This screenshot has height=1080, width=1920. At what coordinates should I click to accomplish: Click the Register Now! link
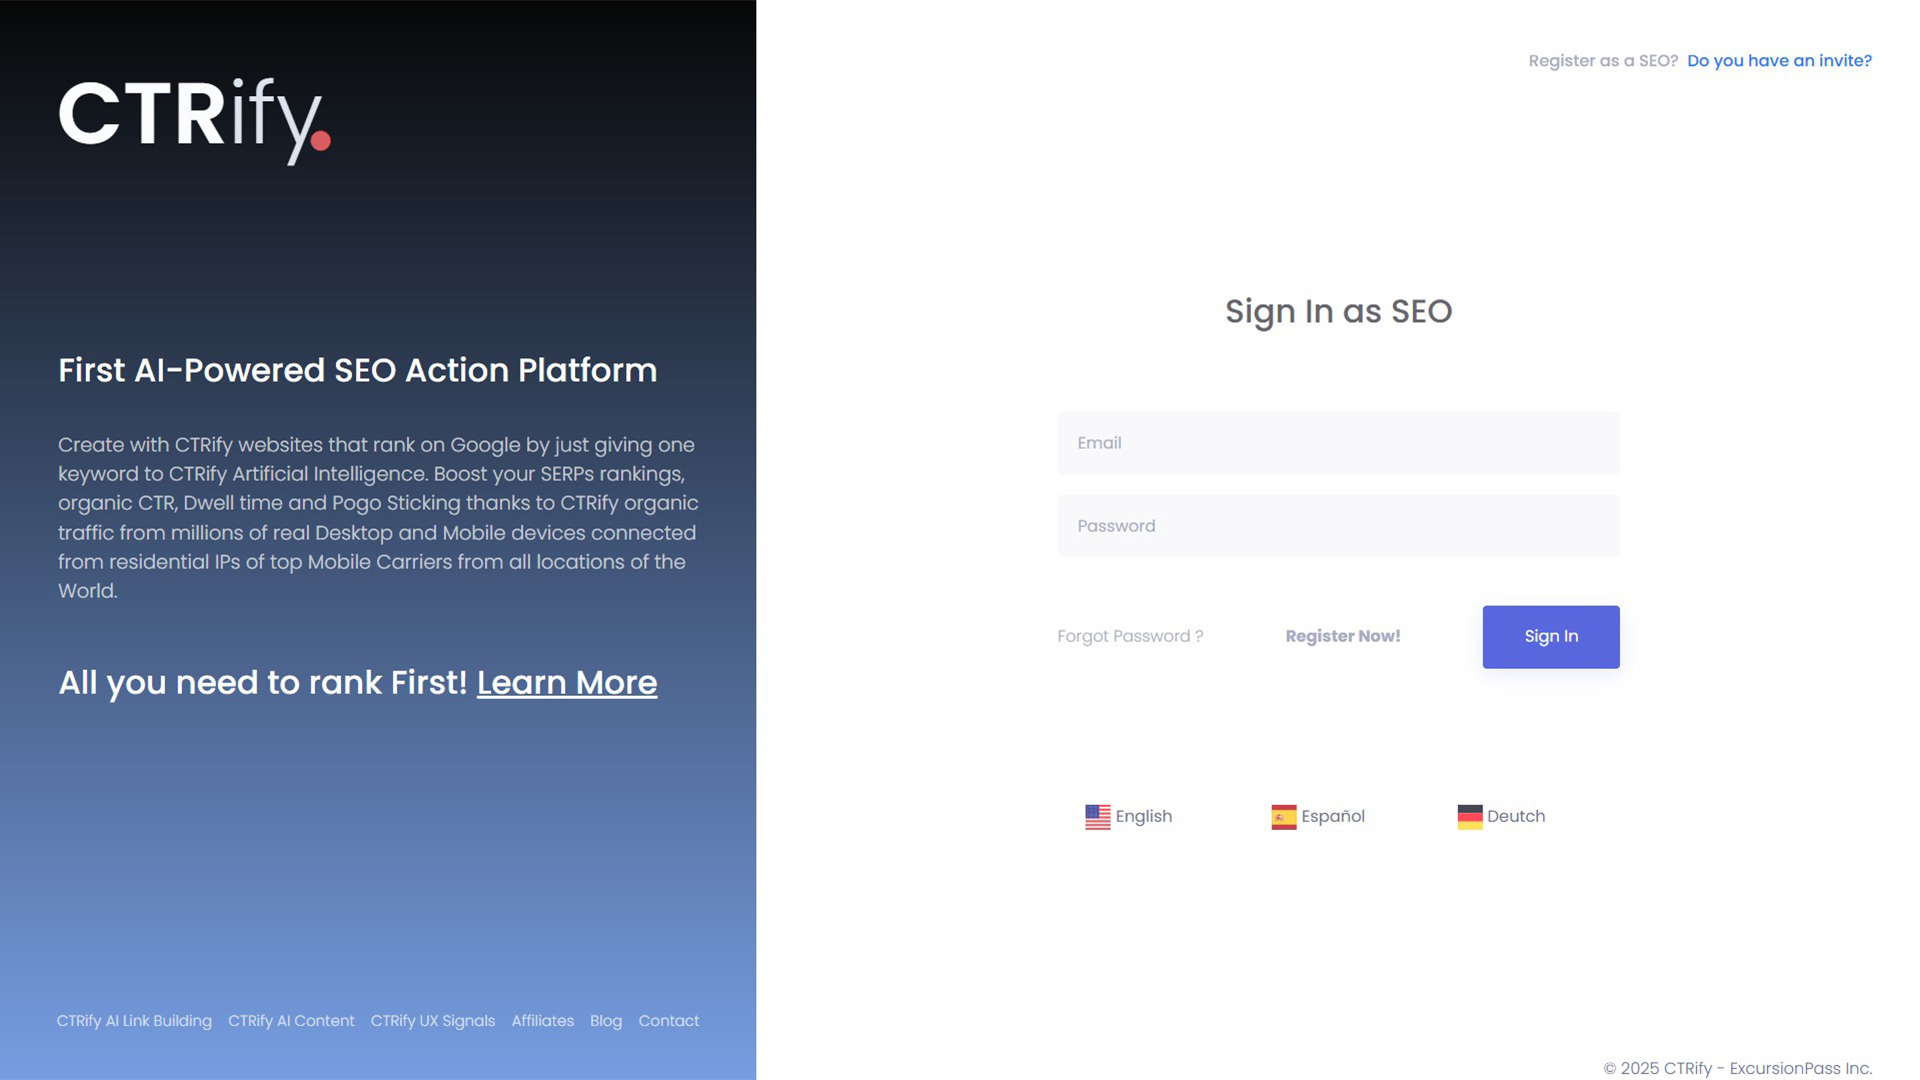pos(1343,636)
